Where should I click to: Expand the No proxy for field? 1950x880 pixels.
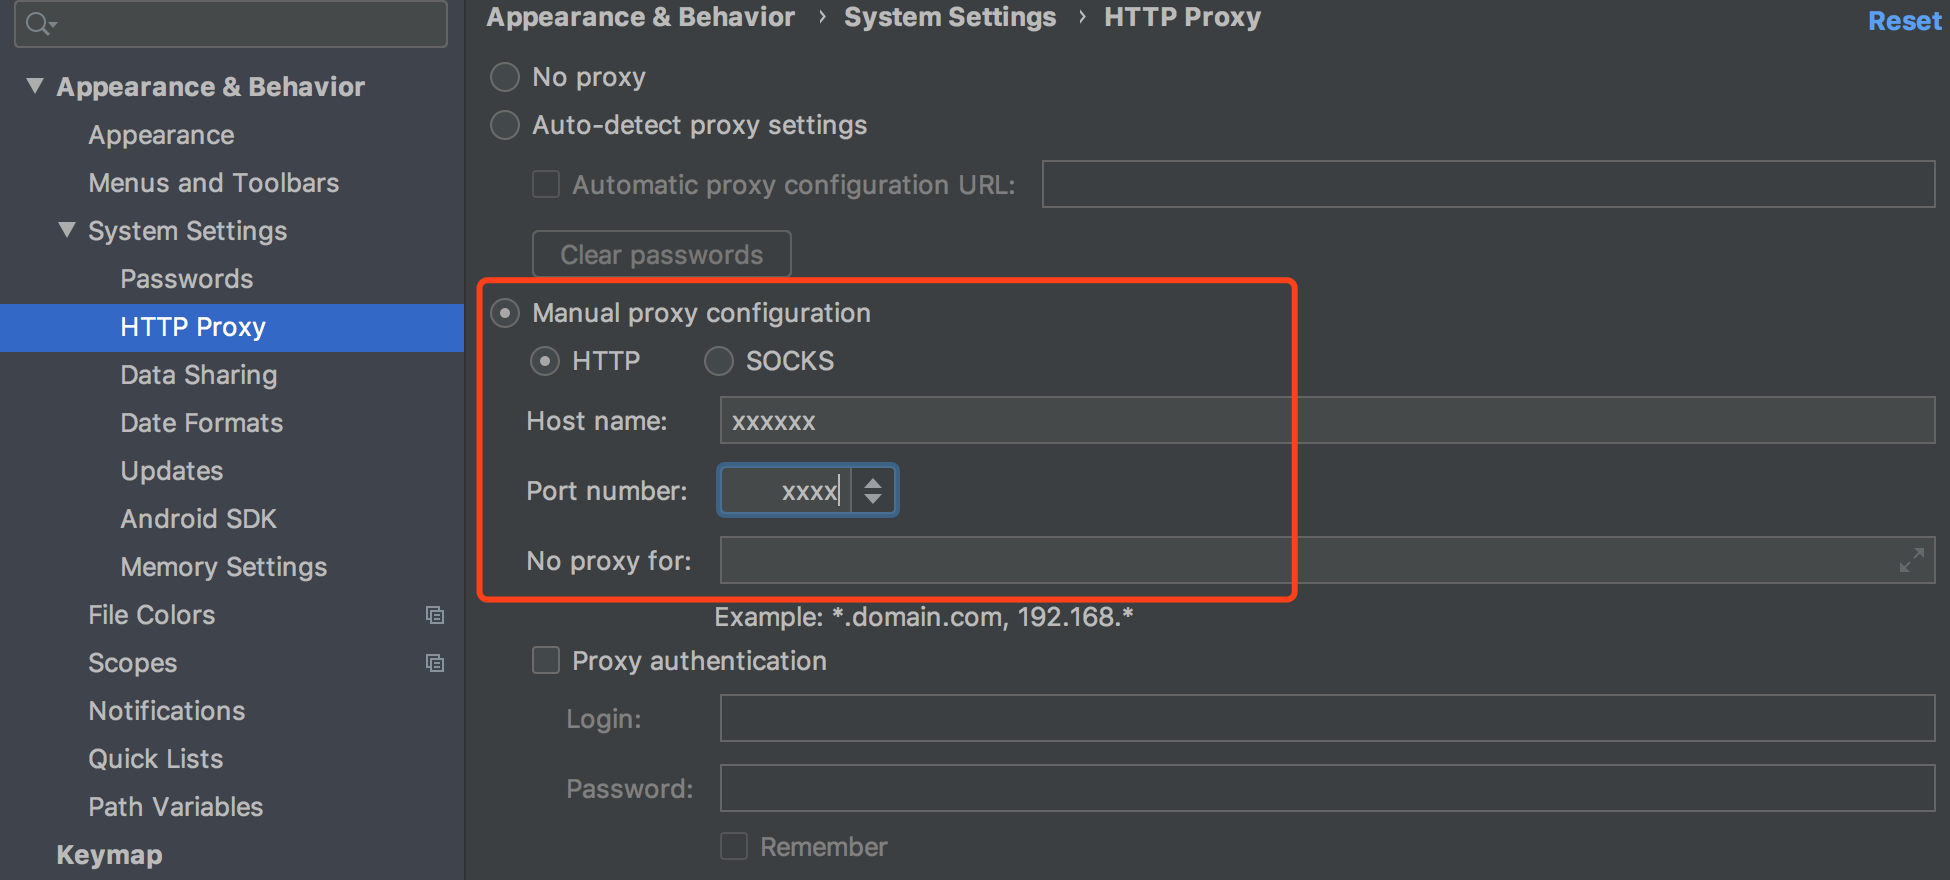(x=1911, y=560)
